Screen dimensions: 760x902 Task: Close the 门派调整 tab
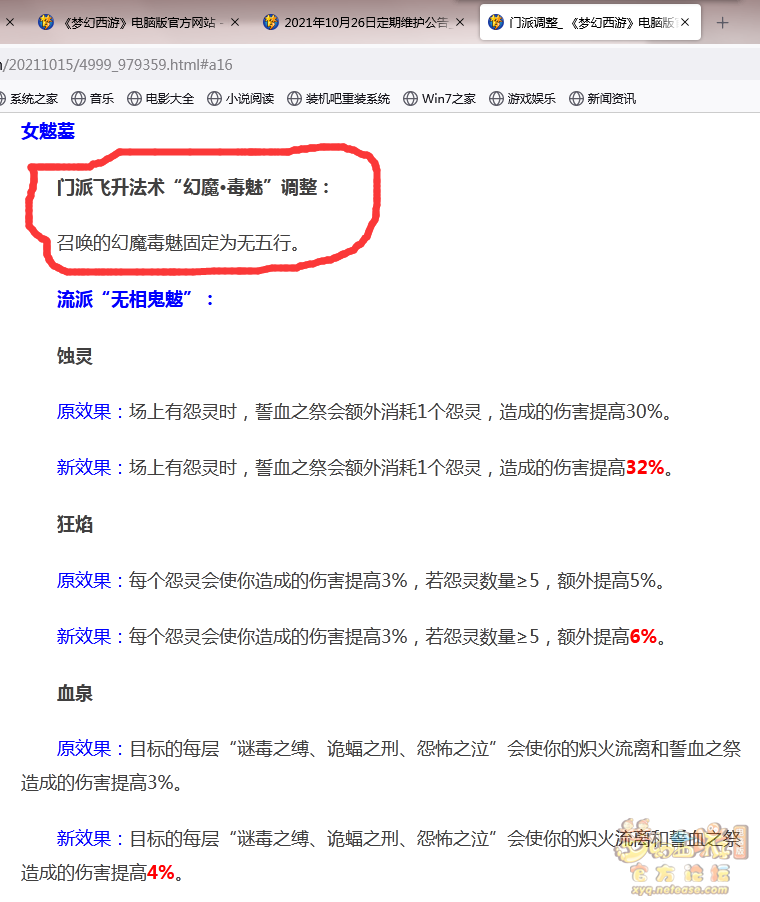tap(685, 22)
